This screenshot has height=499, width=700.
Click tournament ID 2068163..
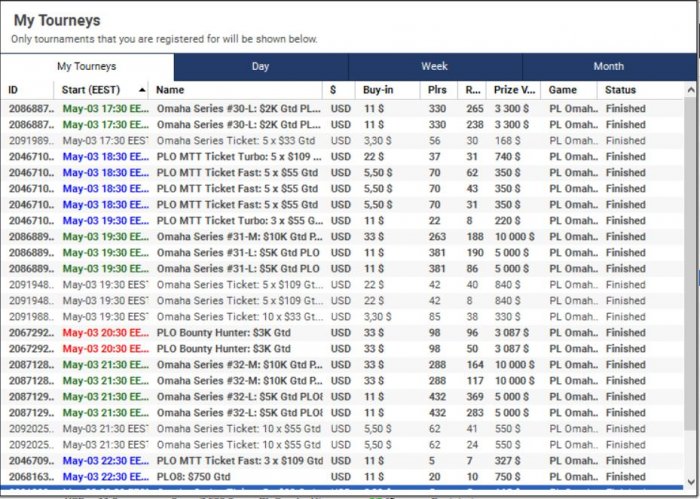pos(31,477)
